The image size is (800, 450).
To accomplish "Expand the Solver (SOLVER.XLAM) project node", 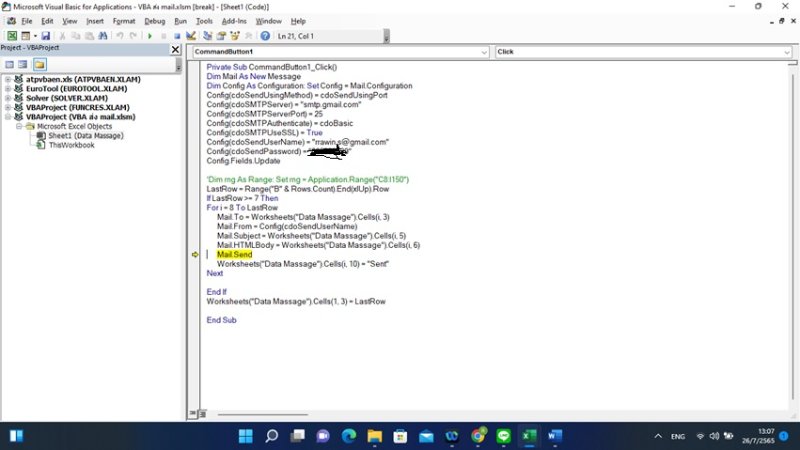I will [x=8, y=98].
